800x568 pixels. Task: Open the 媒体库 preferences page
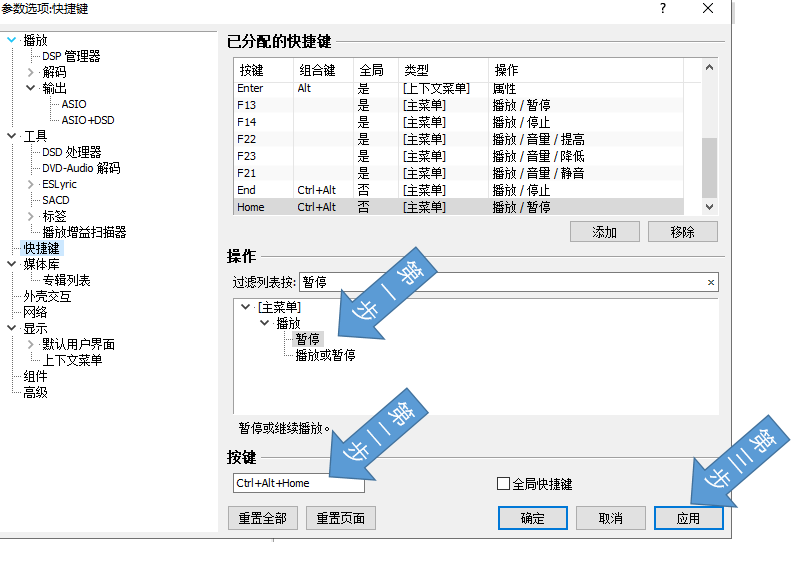tap(41, 264)
